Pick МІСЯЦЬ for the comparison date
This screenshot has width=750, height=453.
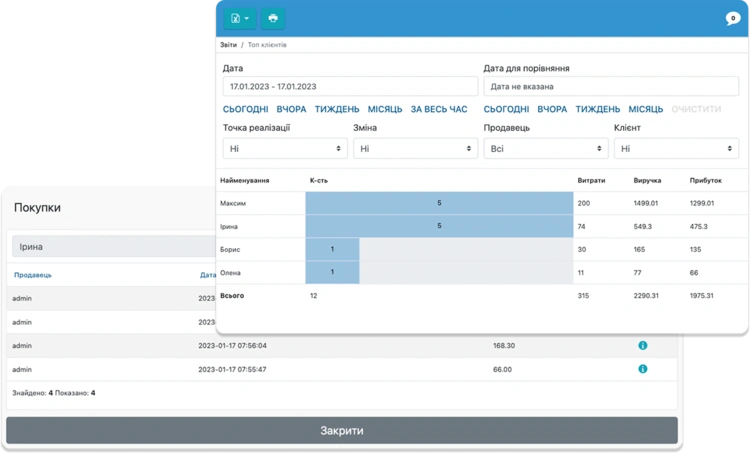646,110
